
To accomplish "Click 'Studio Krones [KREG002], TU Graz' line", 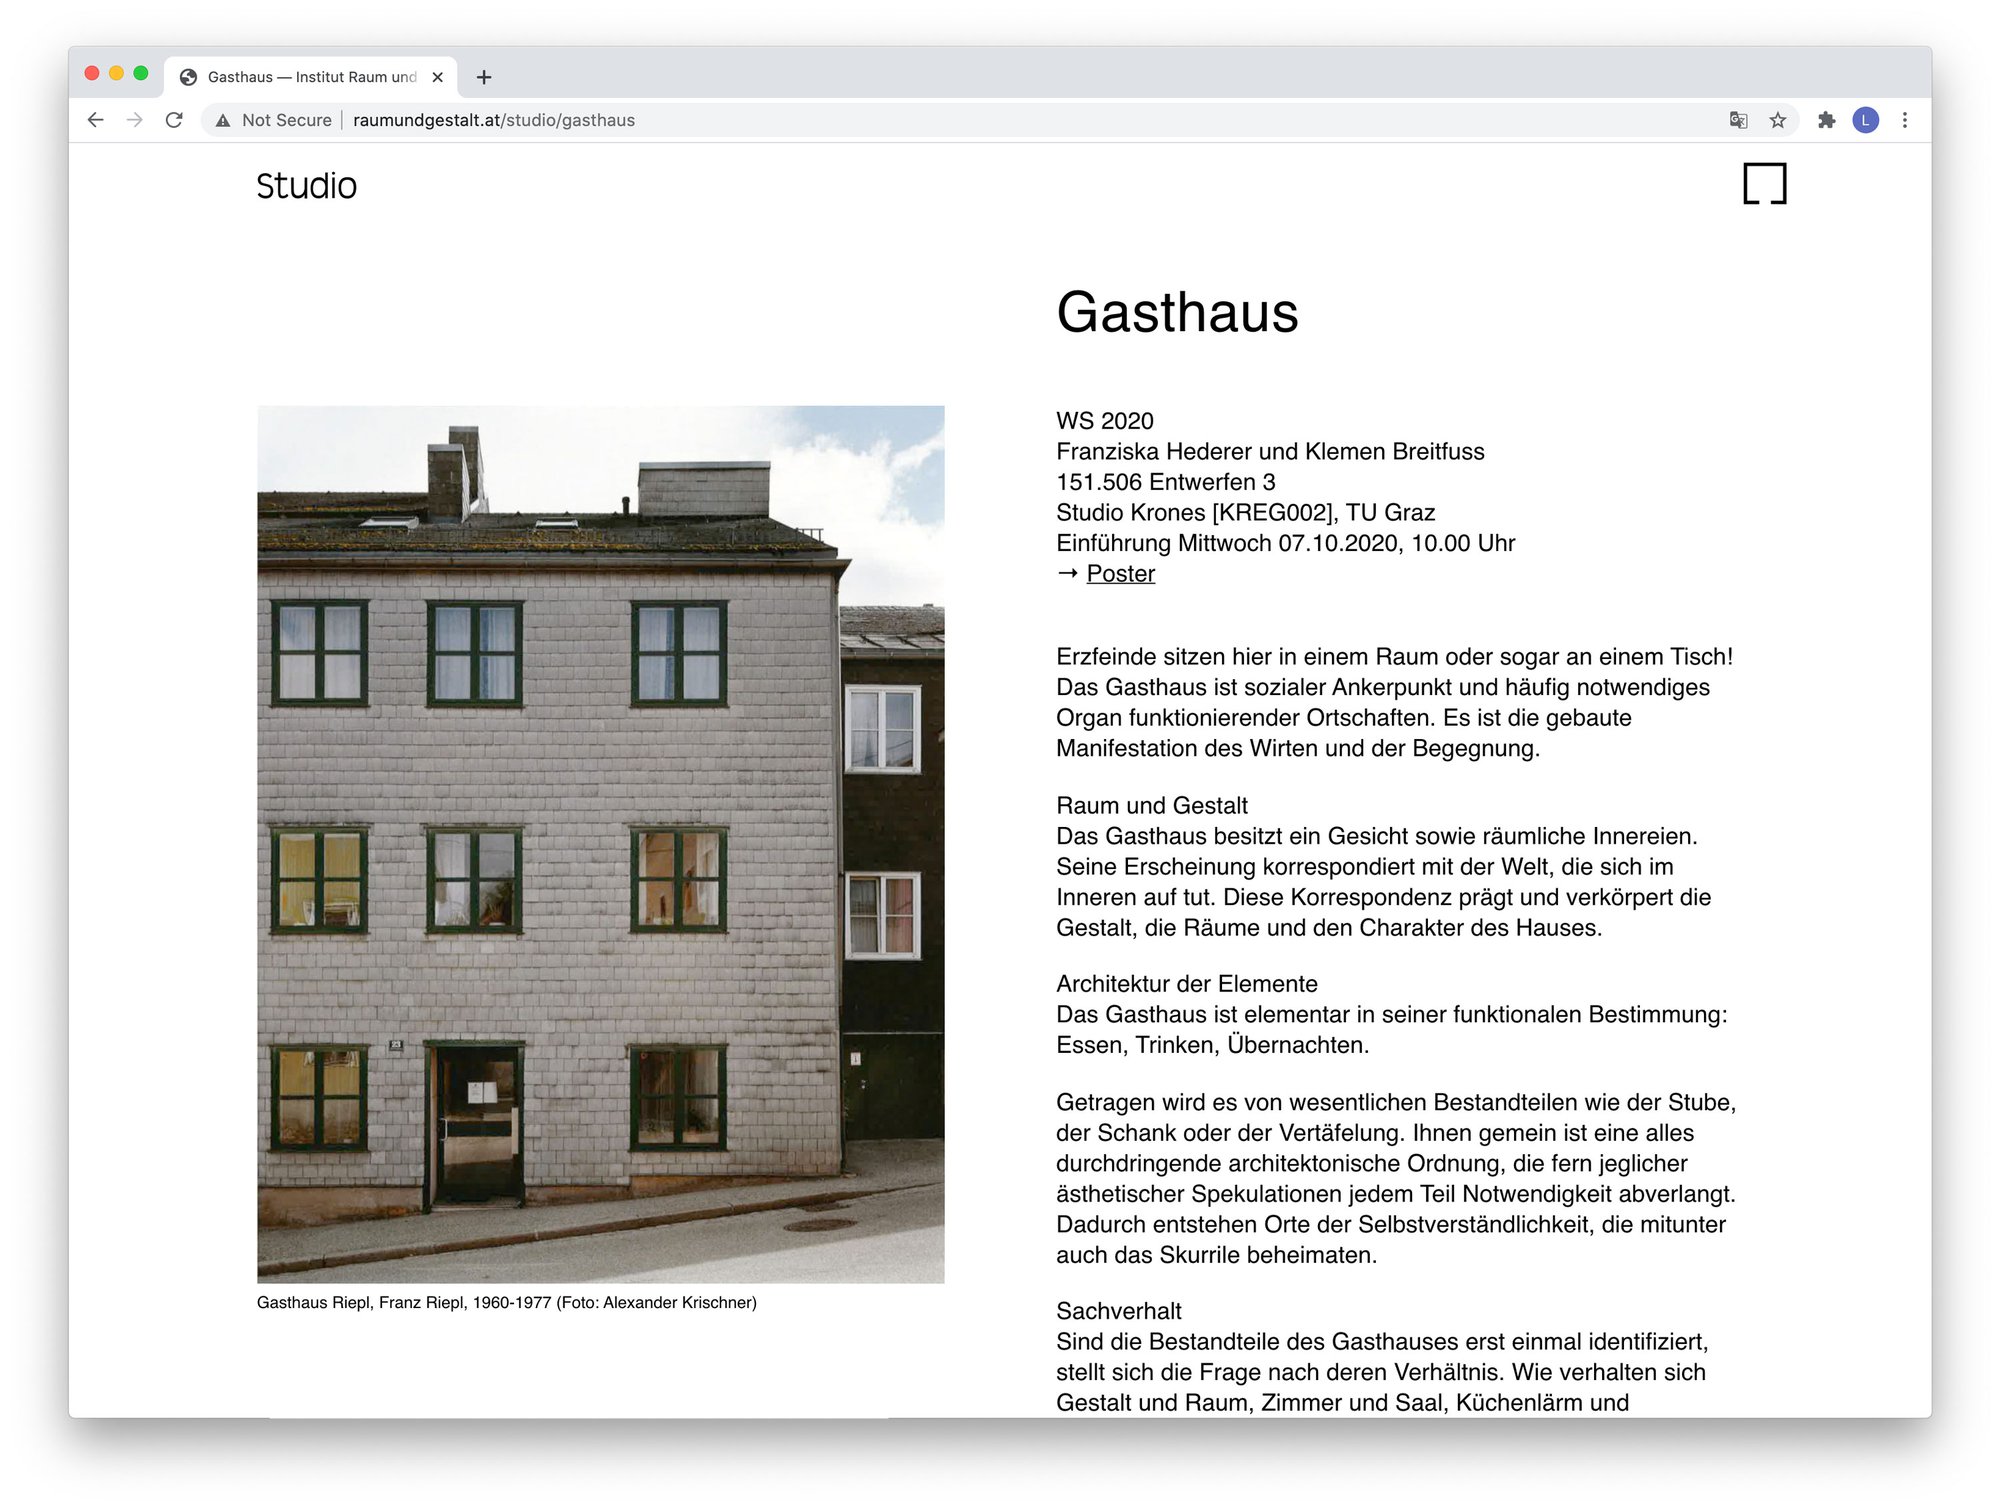I will [1245, 513].
